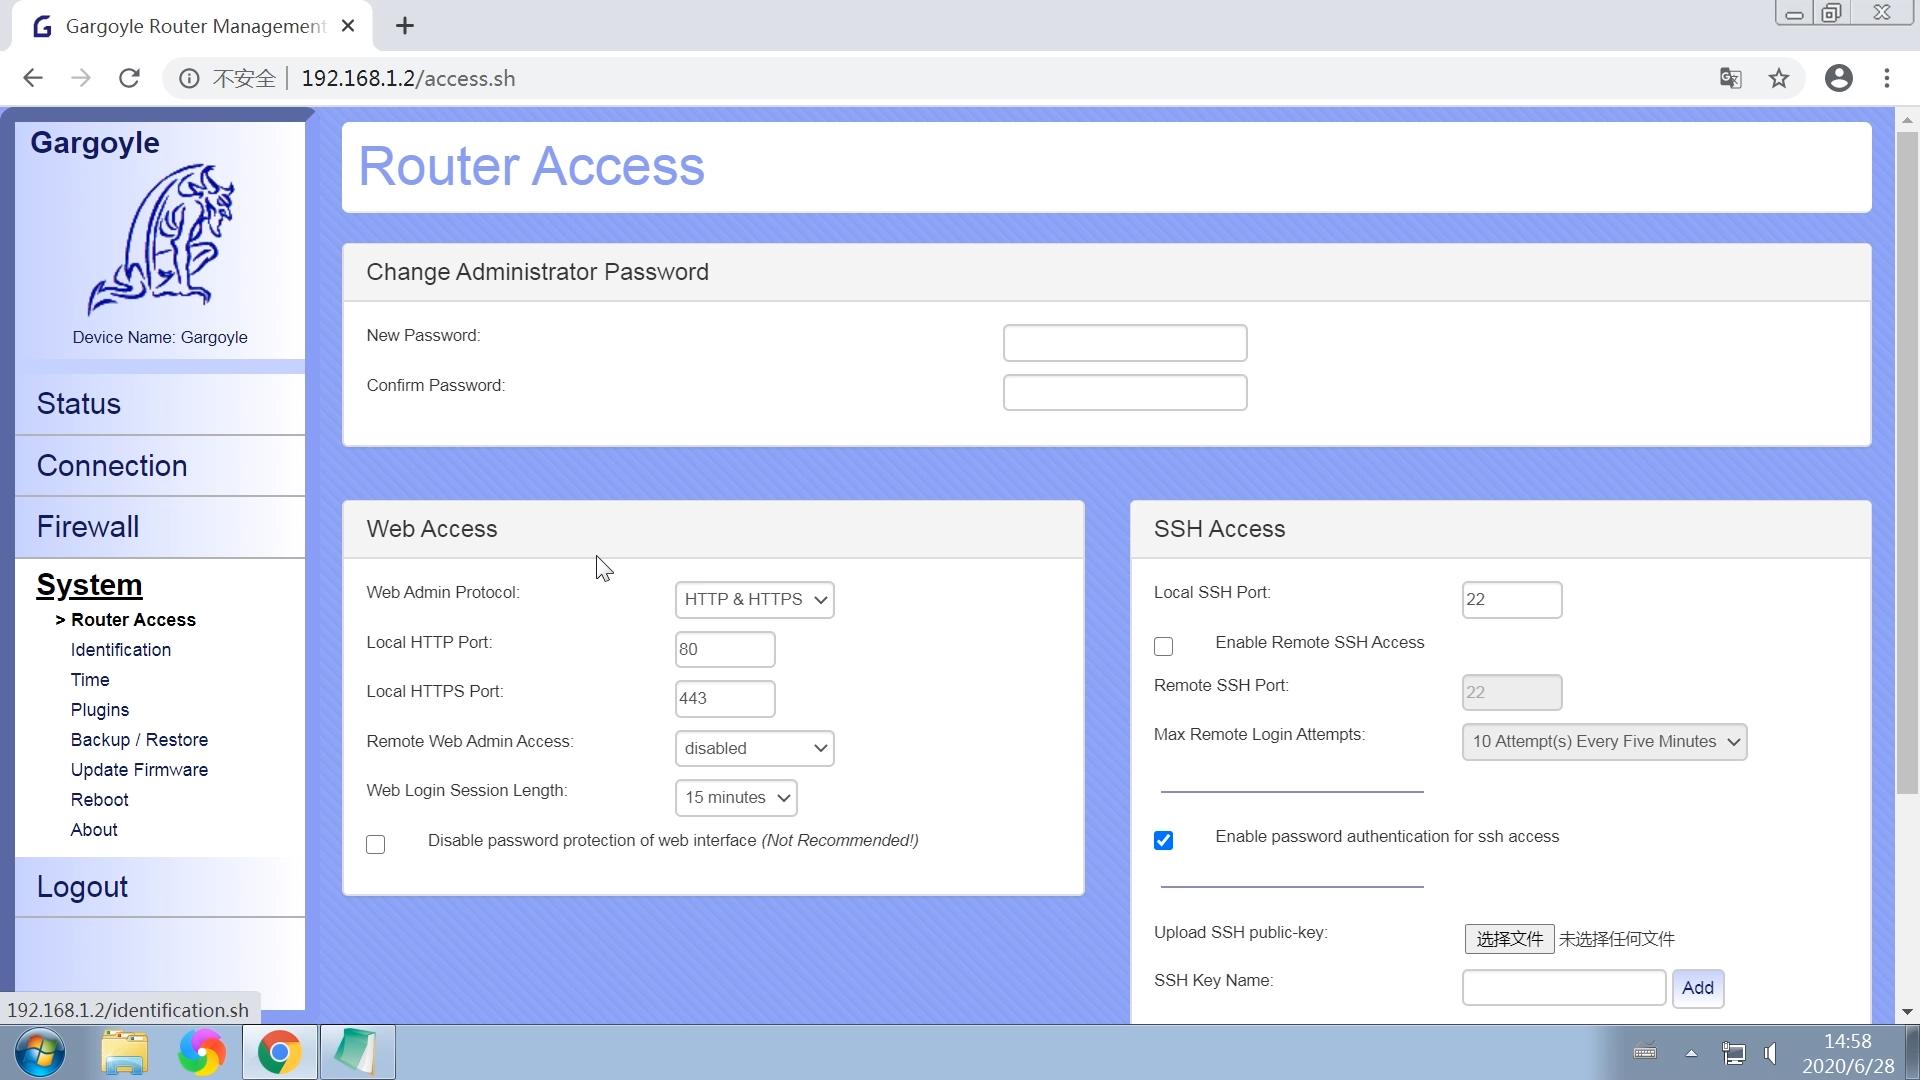Open the translate page icon
Viewport: 1920px width, 1080px height.
tap(1730, 78)
